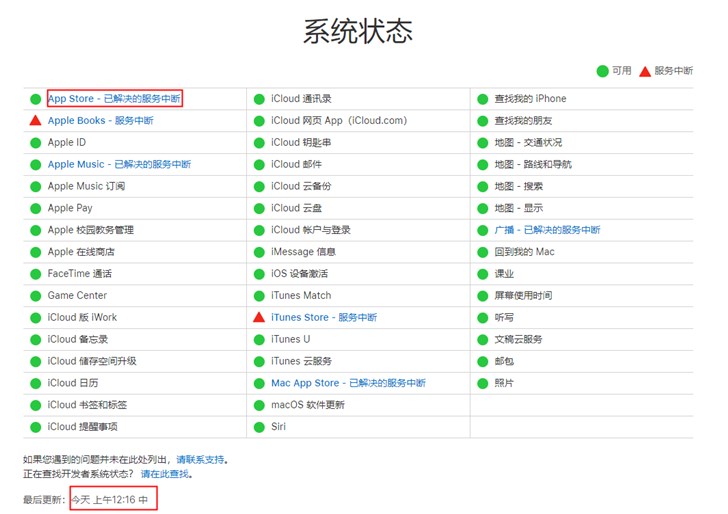Select the iCloud 帐户与登录 text
Screen dimensions: 728x514
311,230
